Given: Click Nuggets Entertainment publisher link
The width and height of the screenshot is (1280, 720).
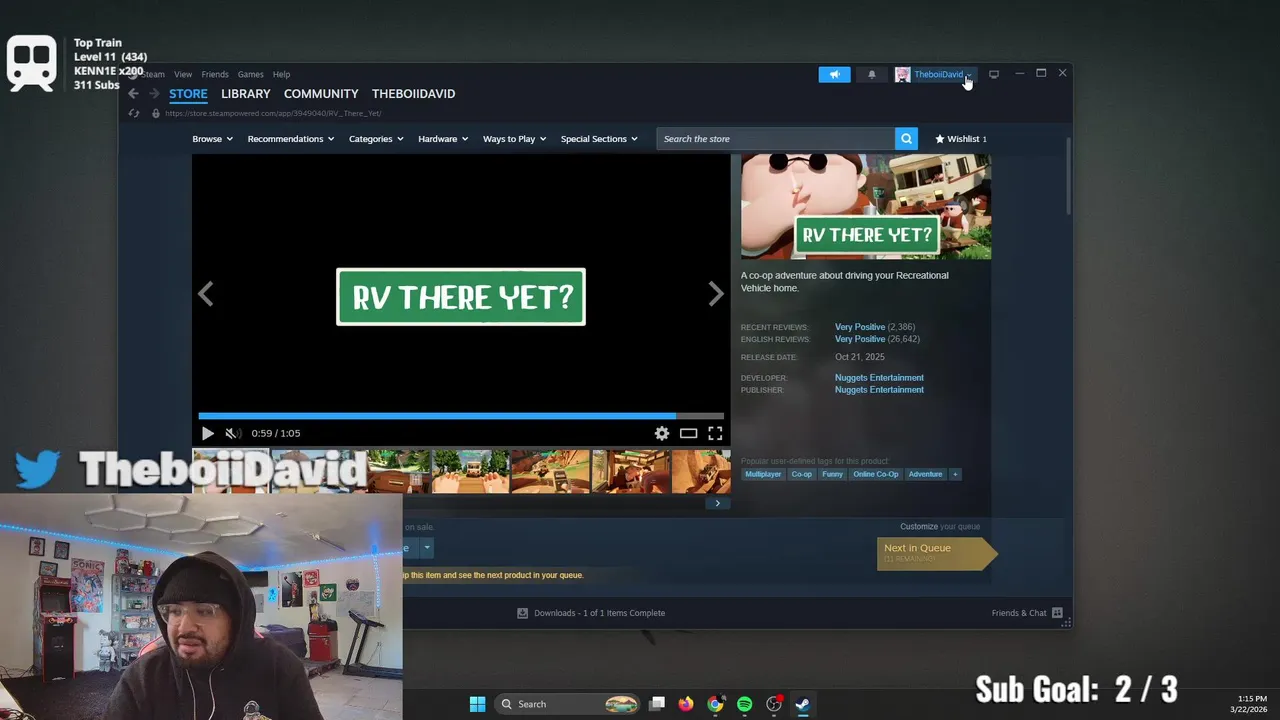Looking at the screenshot, I should (x=879, y=390).
